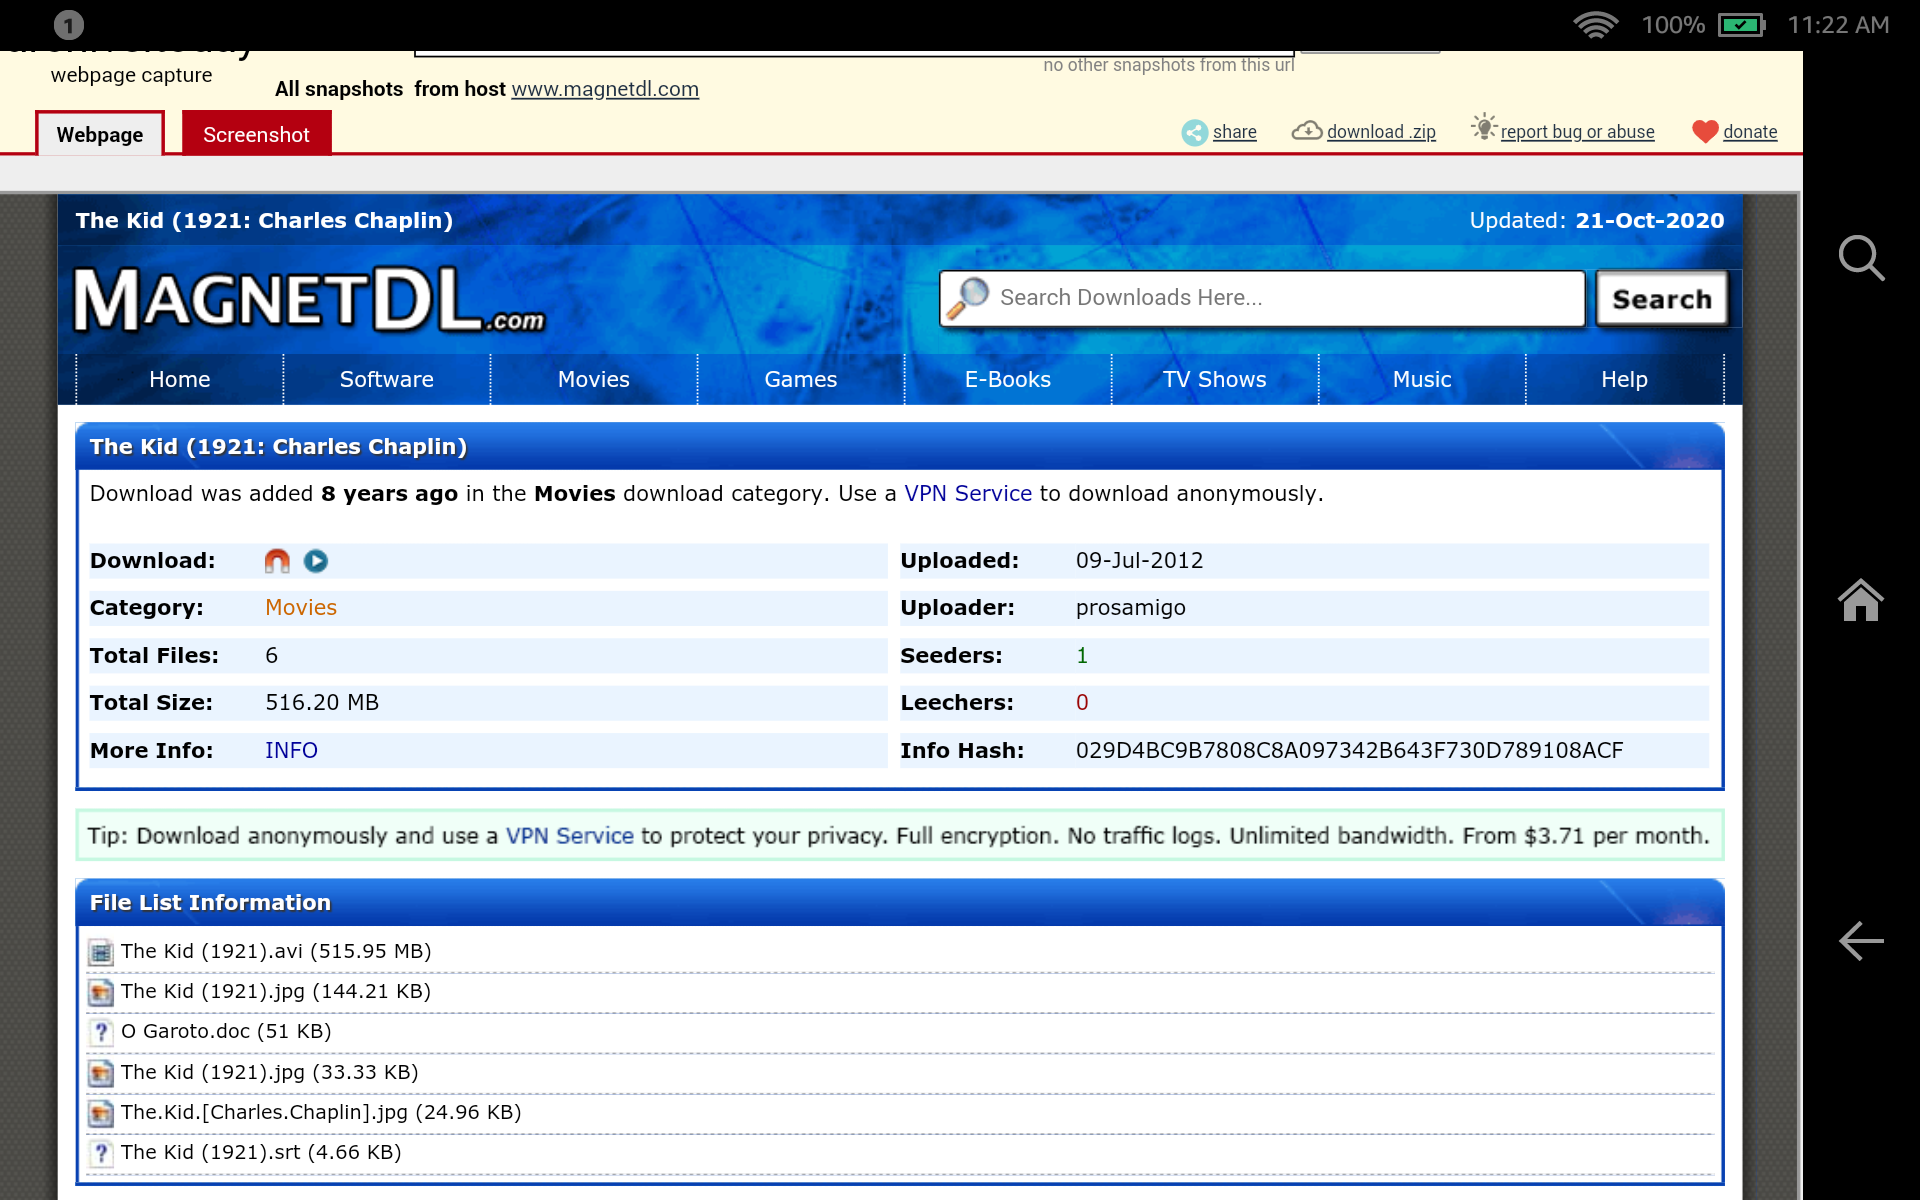The image size is (1920, 1200).
Task: Click the orange Movies category link
Action: tap(300, 608)
